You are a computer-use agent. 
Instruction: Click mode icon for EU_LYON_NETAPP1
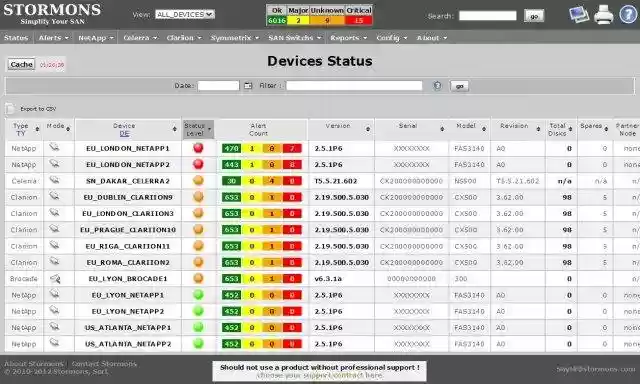pyautogui.click(x=54, y=294)
